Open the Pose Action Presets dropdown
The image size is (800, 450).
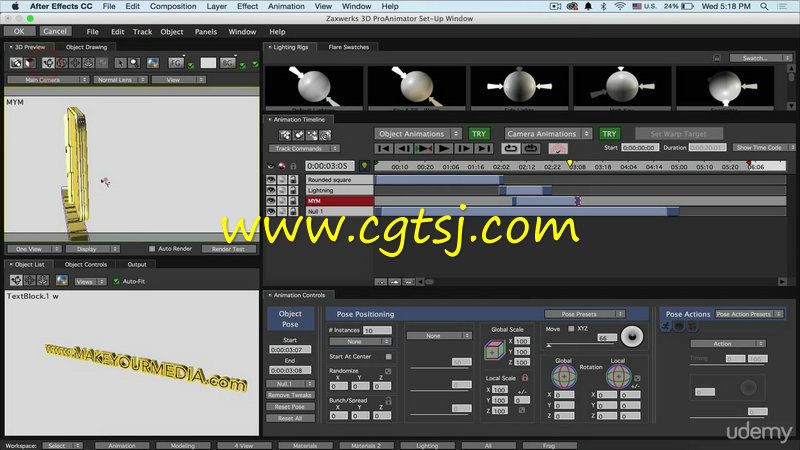point(749,314)
